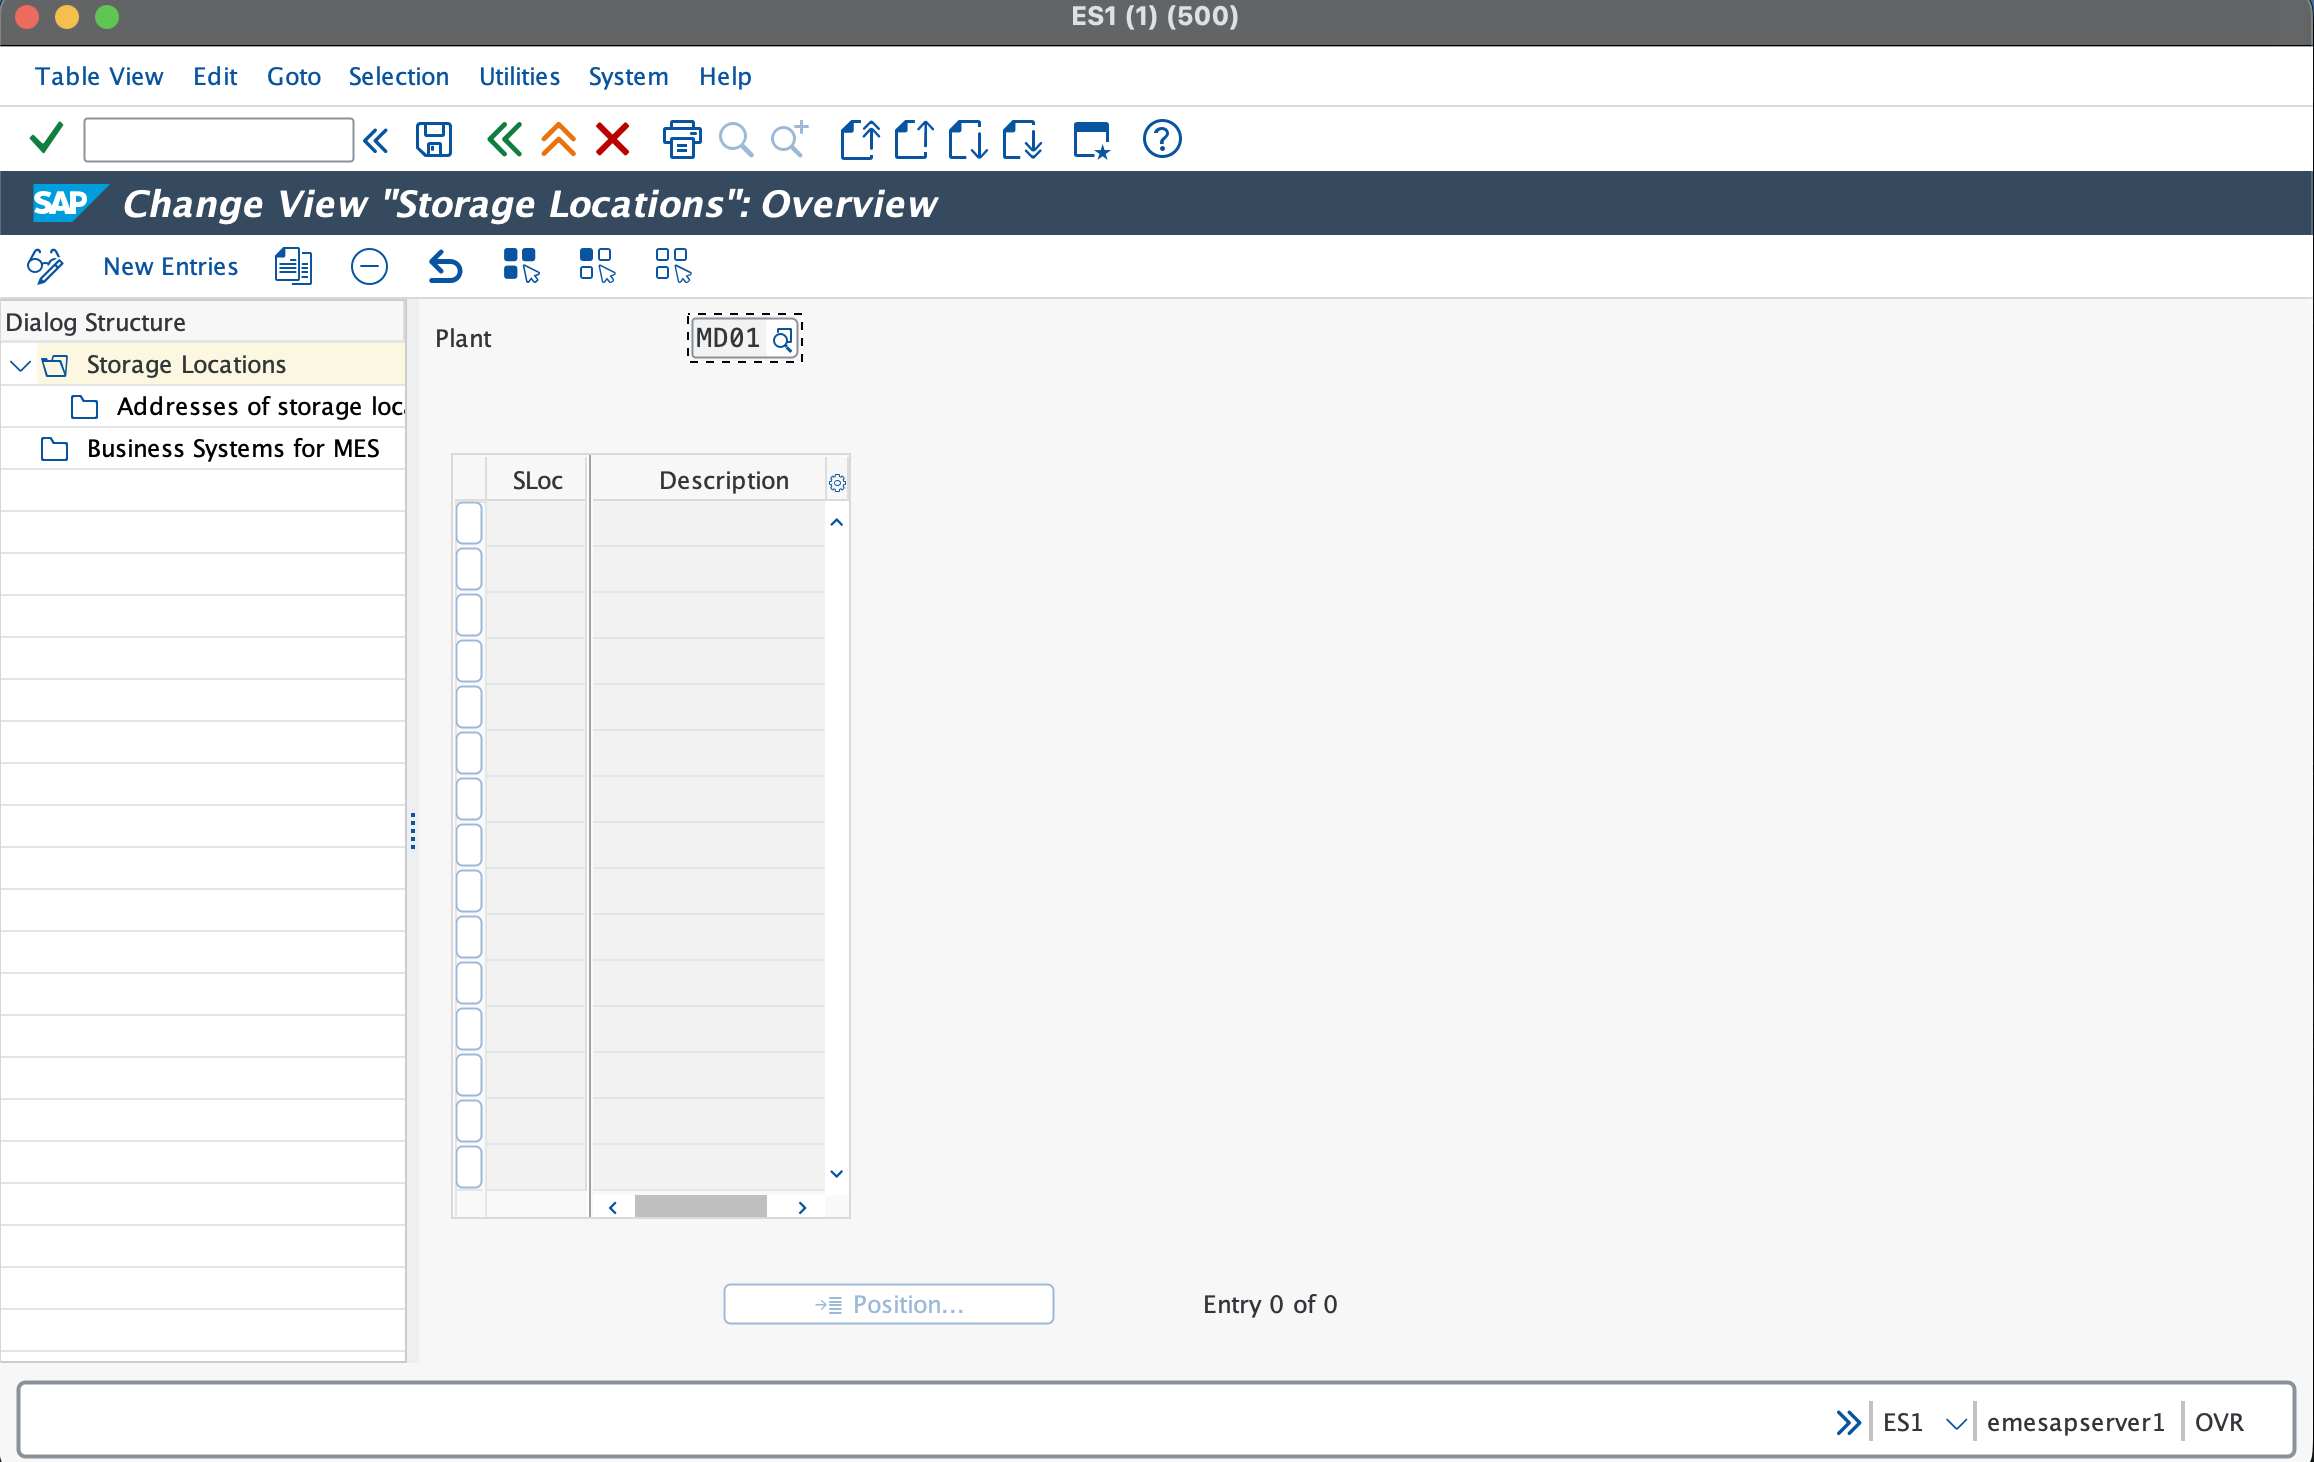Viewport: 2314px width, 1462px height.
Task: Click the Description column header
Action: [x=708, y=481]
